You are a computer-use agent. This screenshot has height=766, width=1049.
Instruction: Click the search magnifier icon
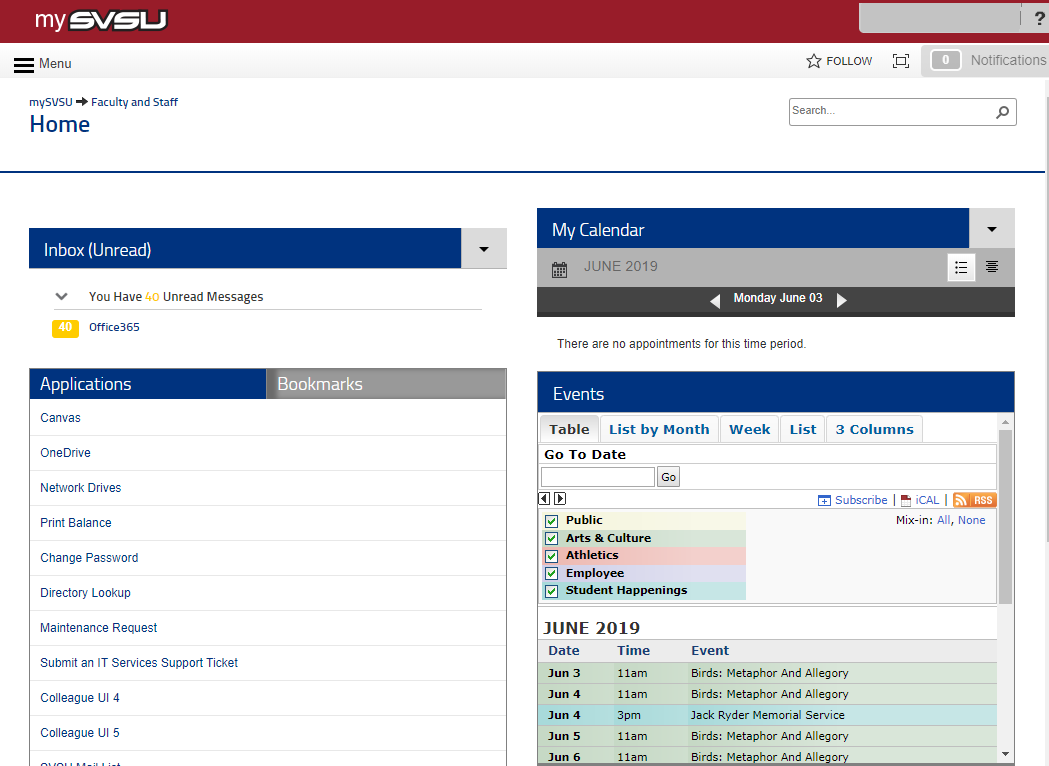coord(1002,112)
